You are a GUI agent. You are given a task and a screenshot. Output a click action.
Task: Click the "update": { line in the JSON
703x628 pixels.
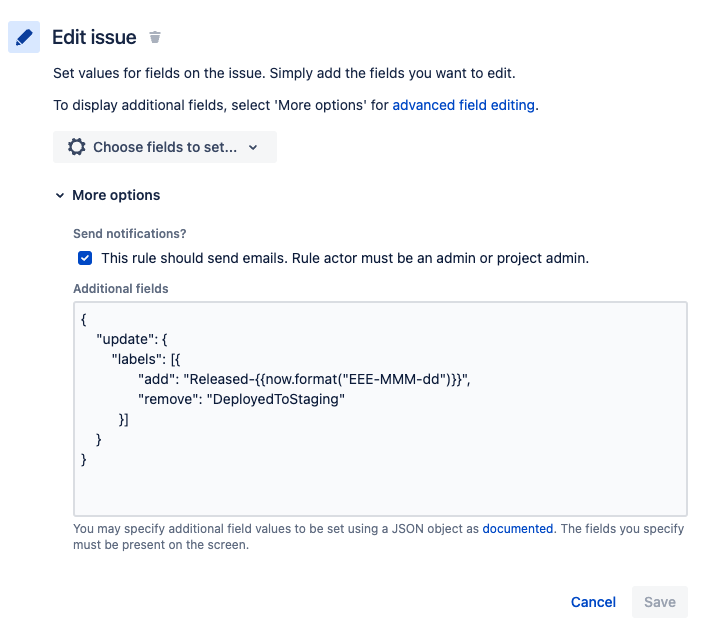pyautogui.click(x=132, y=339)
